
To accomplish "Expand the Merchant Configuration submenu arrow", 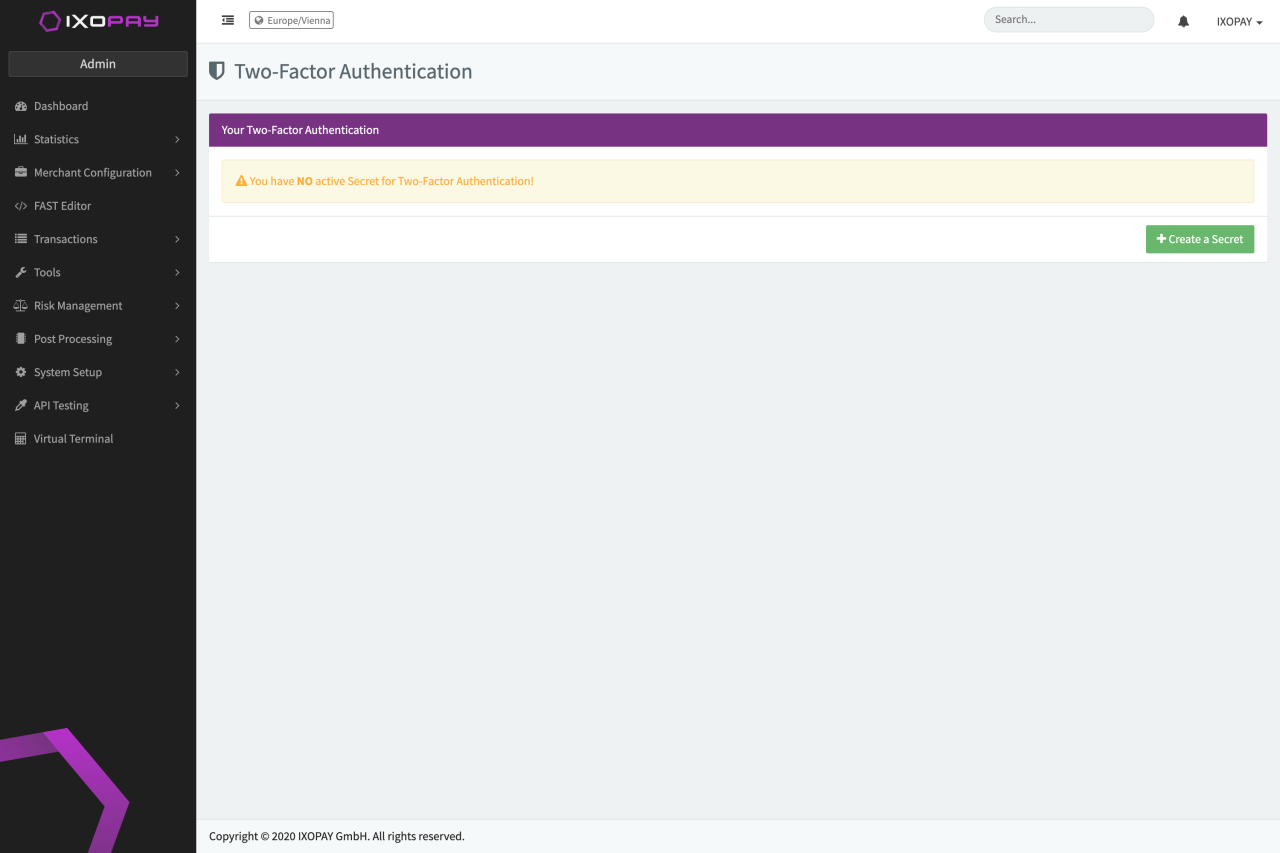I will 177,173.
